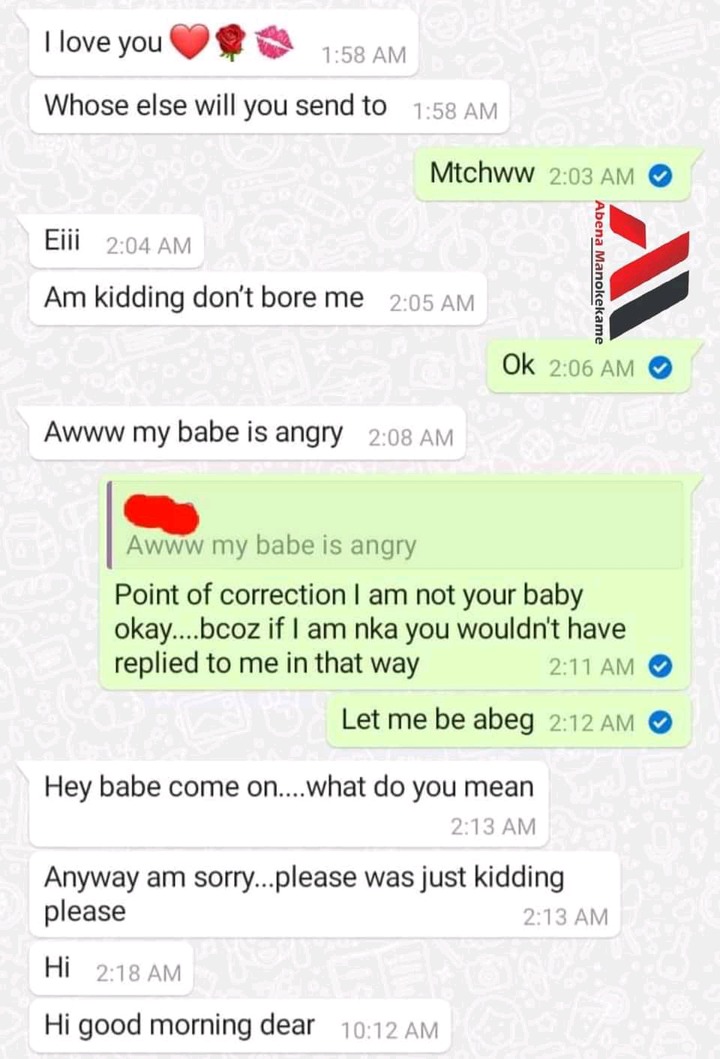
Task: Tap 'Anyway am sorry' message bubble
Action: tap(324, 894)
